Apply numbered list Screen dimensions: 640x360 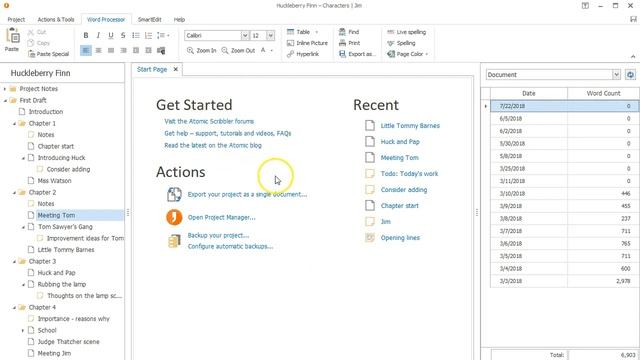148,36
